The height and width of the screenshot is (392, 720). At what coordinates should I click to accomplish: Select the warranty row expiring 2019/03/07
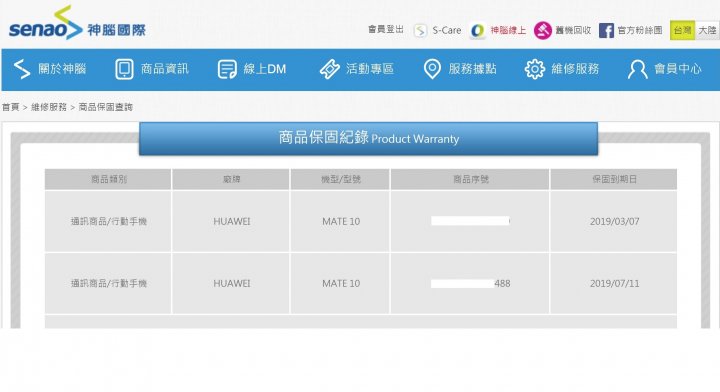360,221
